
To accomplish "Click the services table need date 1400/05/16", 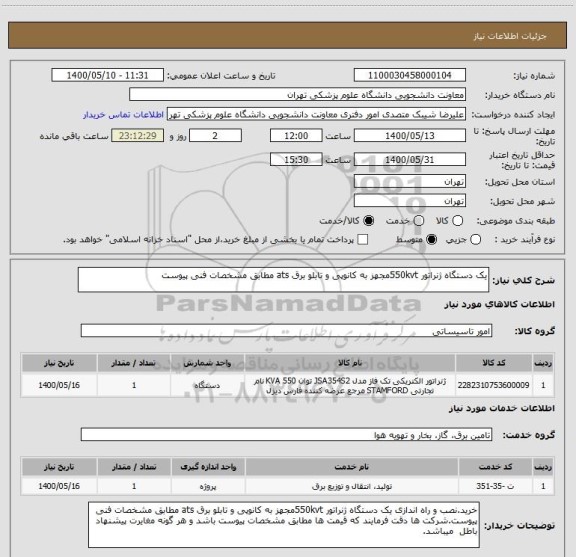I will (59, 486).
